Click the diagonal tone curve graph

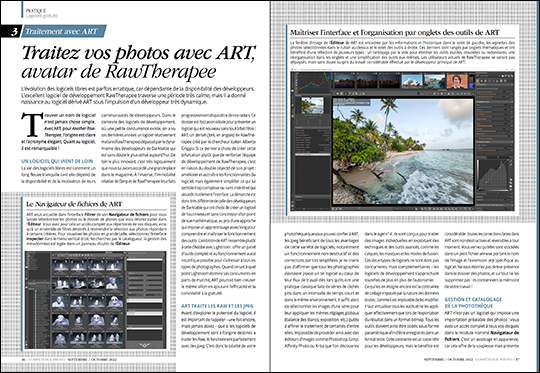point(492,175)
